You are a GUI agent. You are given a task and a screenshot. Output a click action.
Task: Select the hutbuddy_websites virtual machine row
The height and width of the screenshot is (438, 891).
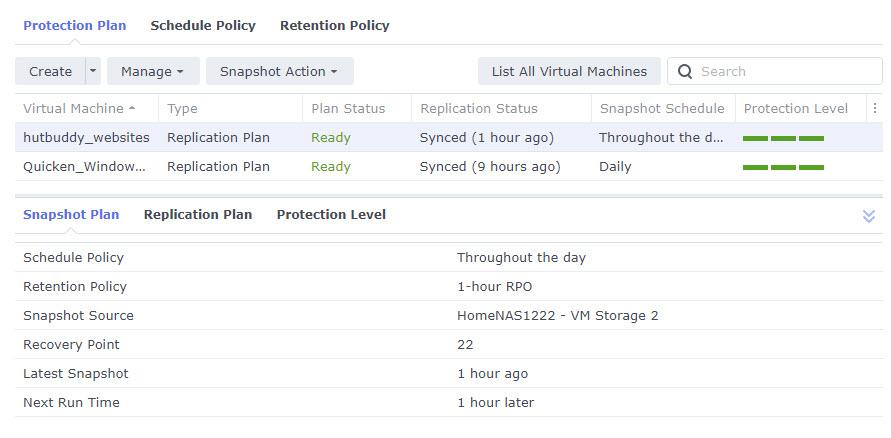(x=449, y=137)
